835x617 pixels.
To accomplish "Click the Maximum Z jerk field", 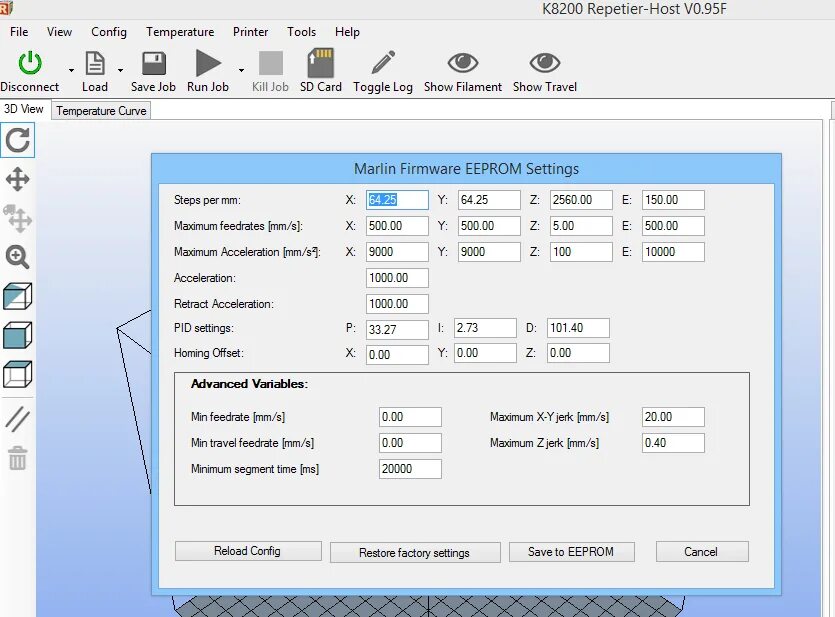I will (673, 443).
